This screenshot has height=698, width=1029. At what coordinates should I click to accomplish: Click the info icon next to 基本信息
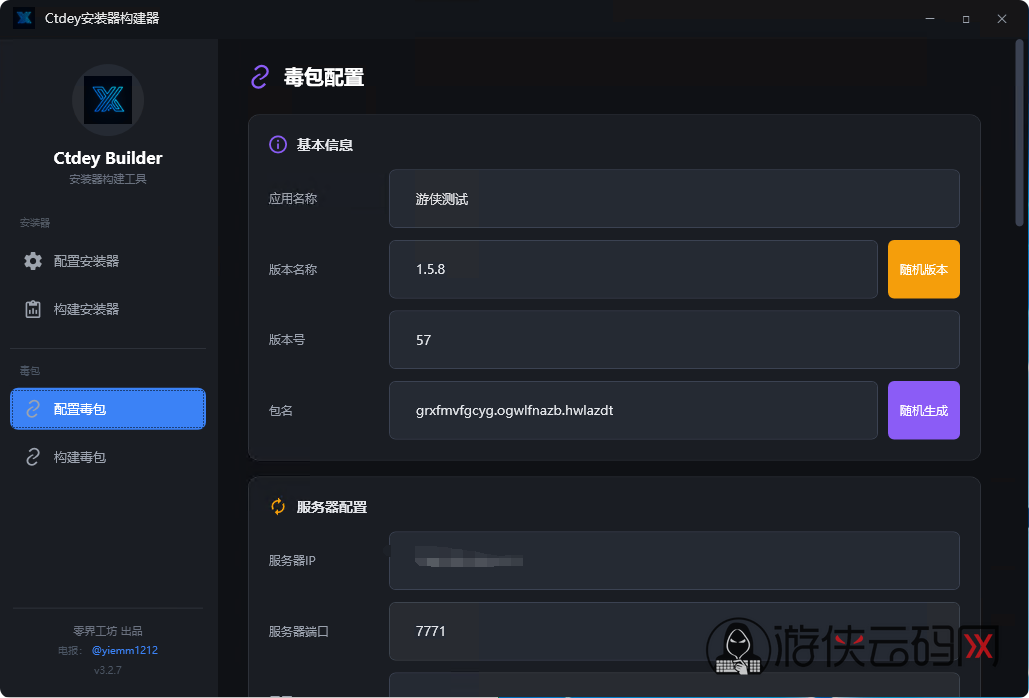278,145
